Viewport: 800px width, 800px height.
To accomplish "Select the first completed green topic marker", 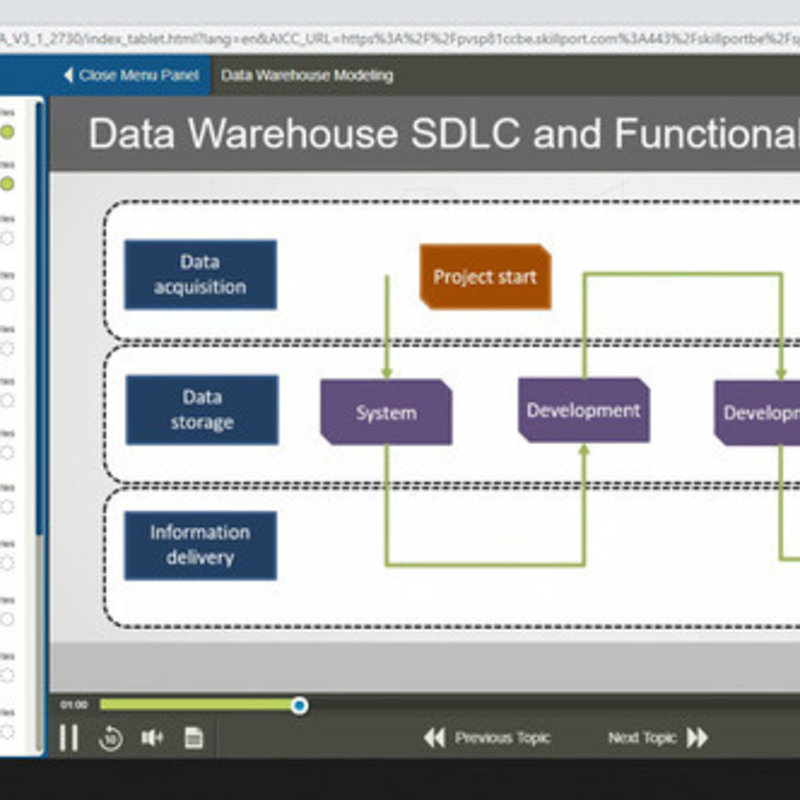I will click(x=7, y=132).
